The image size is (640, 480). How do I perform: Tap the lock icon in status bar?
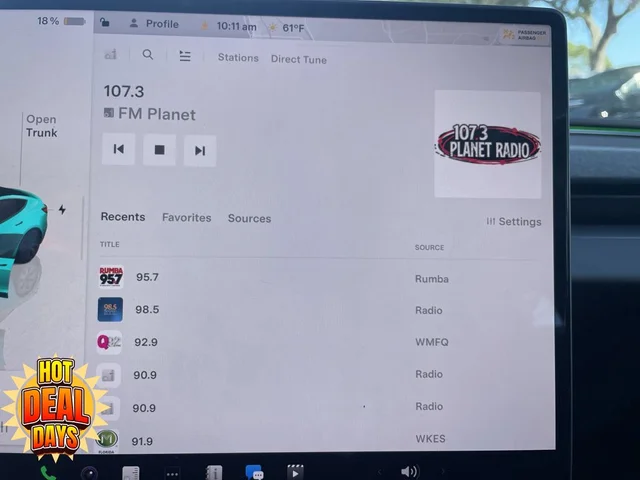105,22
